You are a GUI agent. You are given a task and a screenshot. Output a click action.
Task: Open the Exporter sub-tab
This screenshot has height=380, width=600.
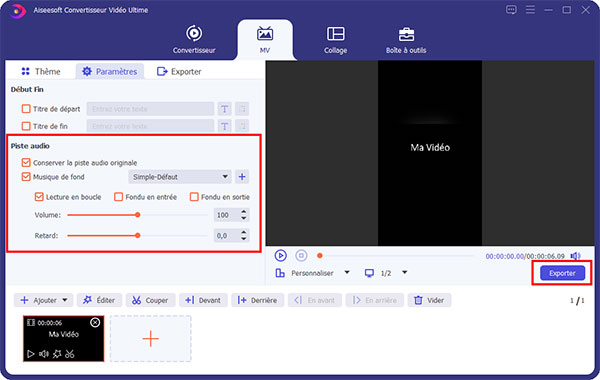click(x=179, y=71)
